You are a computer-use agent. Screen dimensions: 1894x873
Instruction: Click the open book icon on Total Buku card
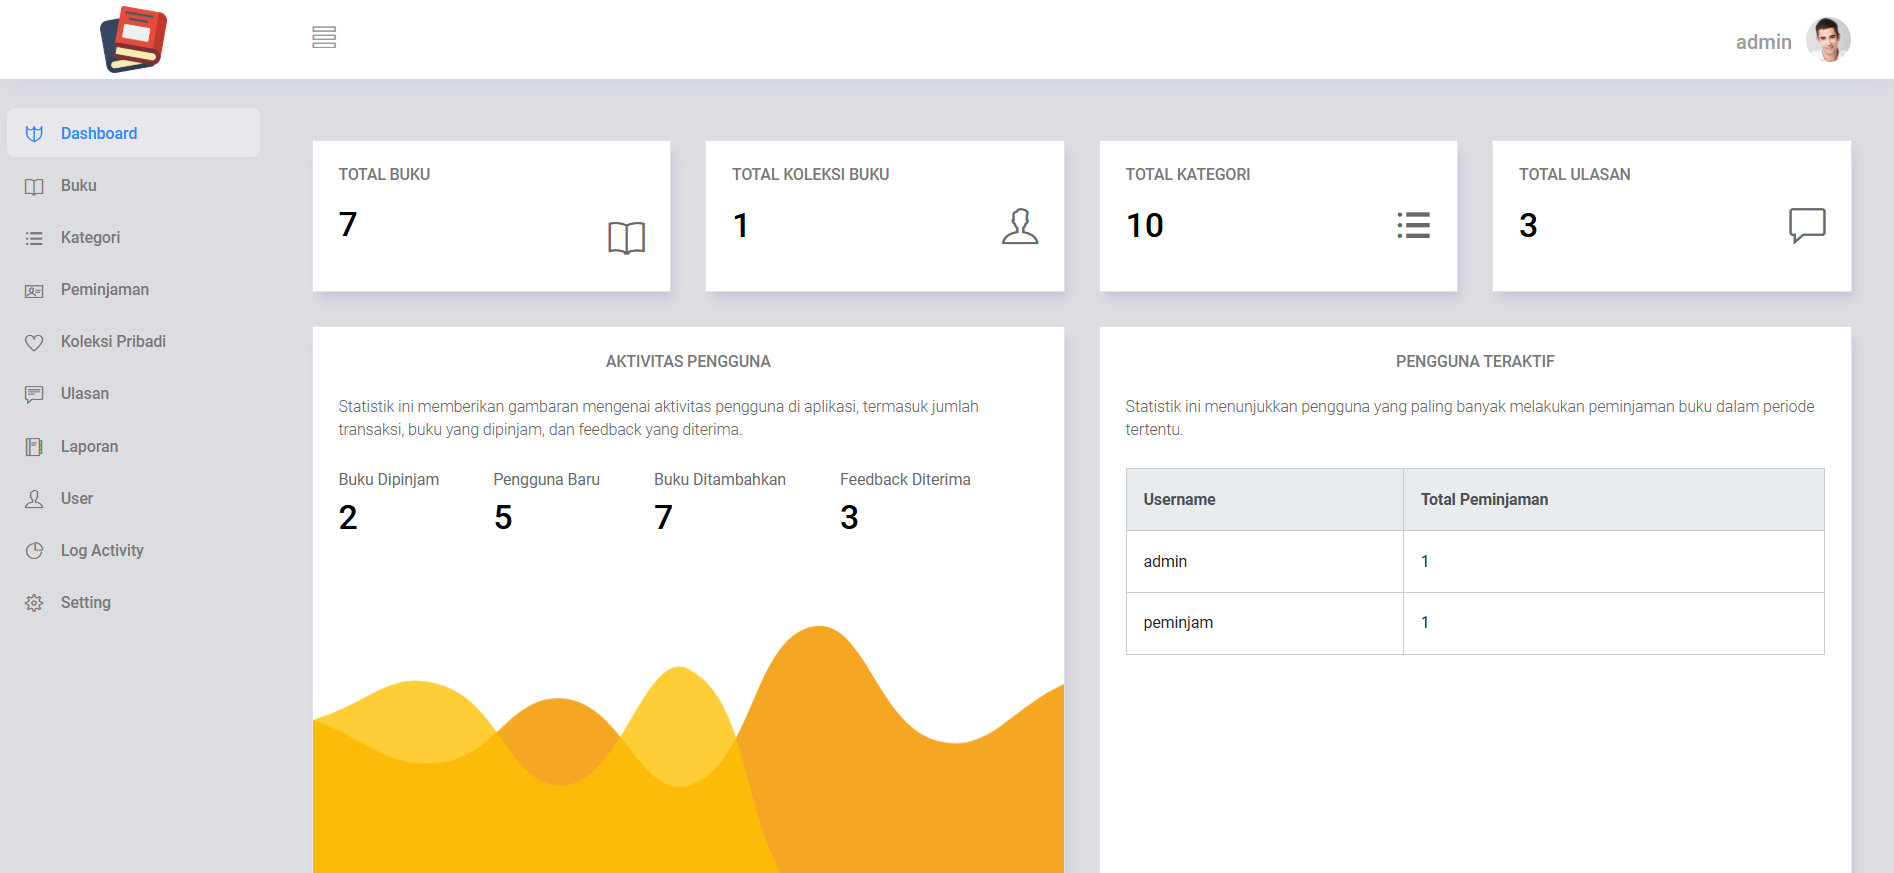(626, 238)
